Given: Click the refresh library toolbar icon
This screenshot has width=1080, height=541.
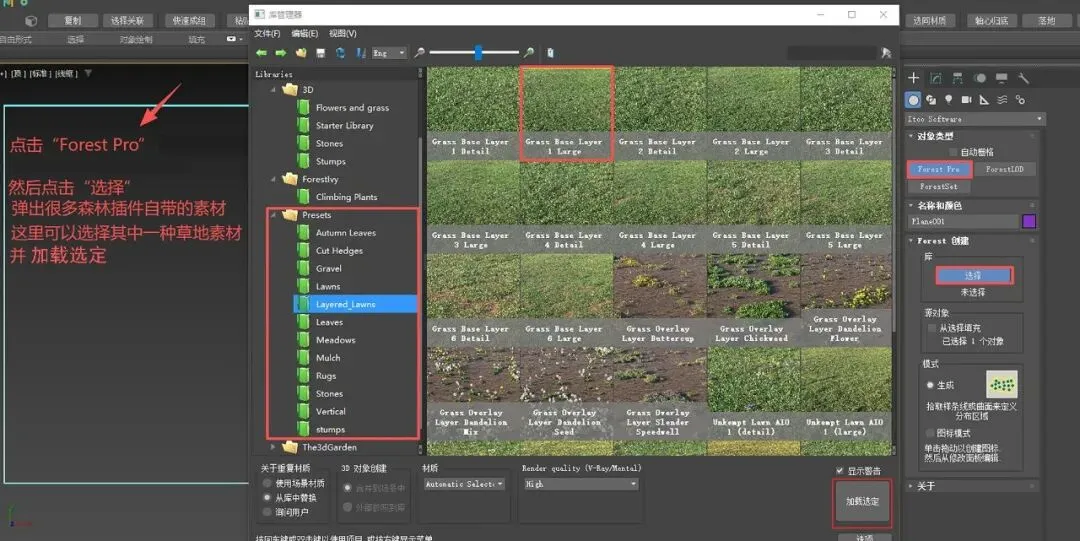Looking at the screenshot, I should (340, 53).
